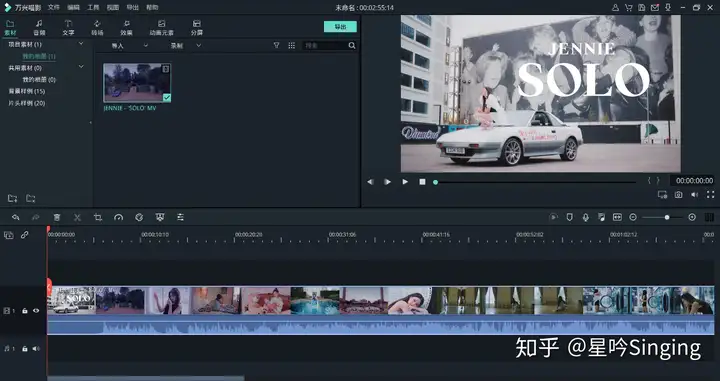Record a voiceover with the microphone icon

point(585,218)
